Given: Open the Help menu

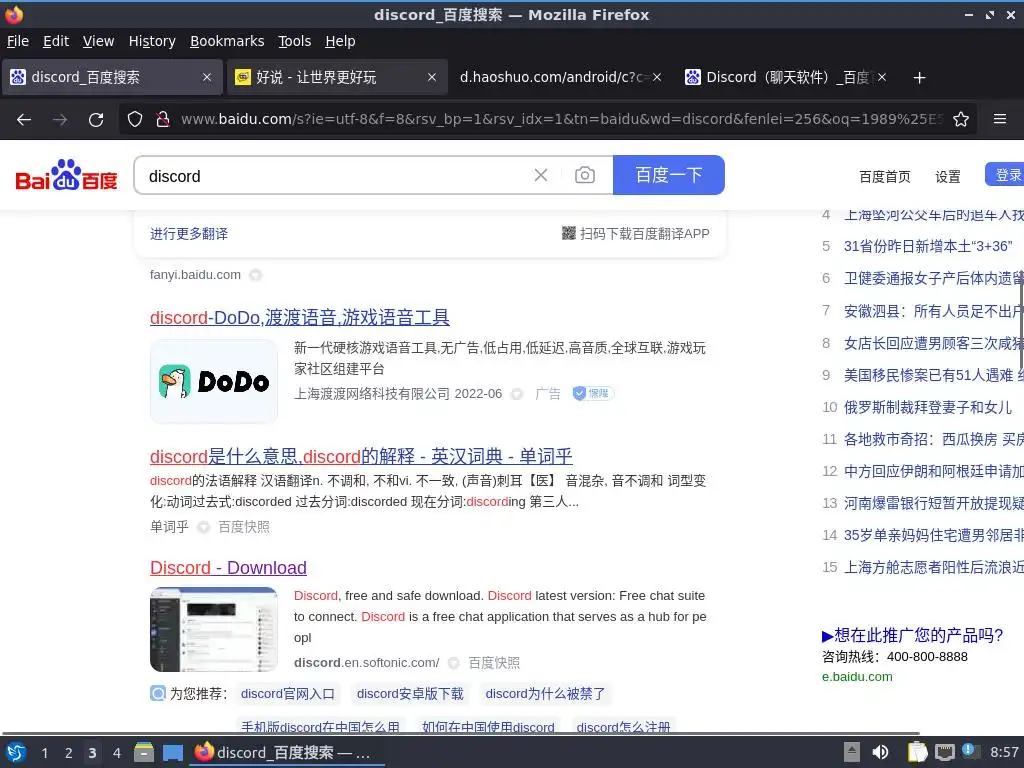Looking at the screenshot, I should [x=340, y=41].
